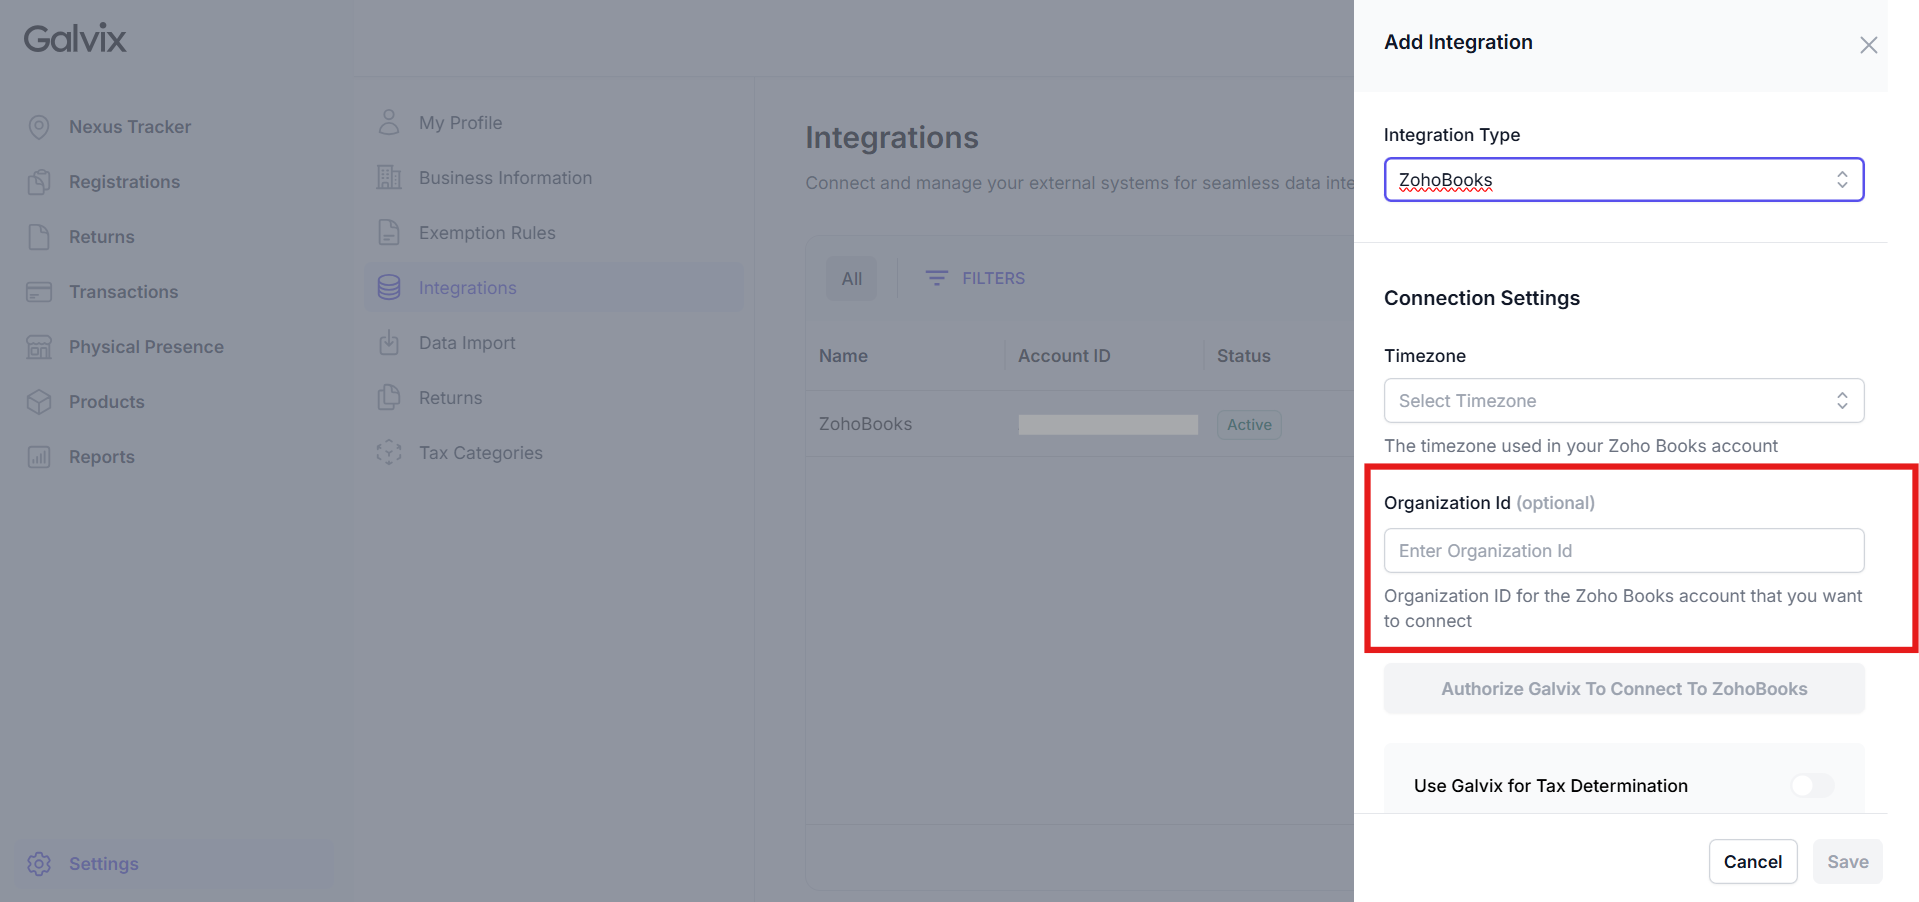
Task: Click the Account ID column header
Action: click(x=1064, y=356)
